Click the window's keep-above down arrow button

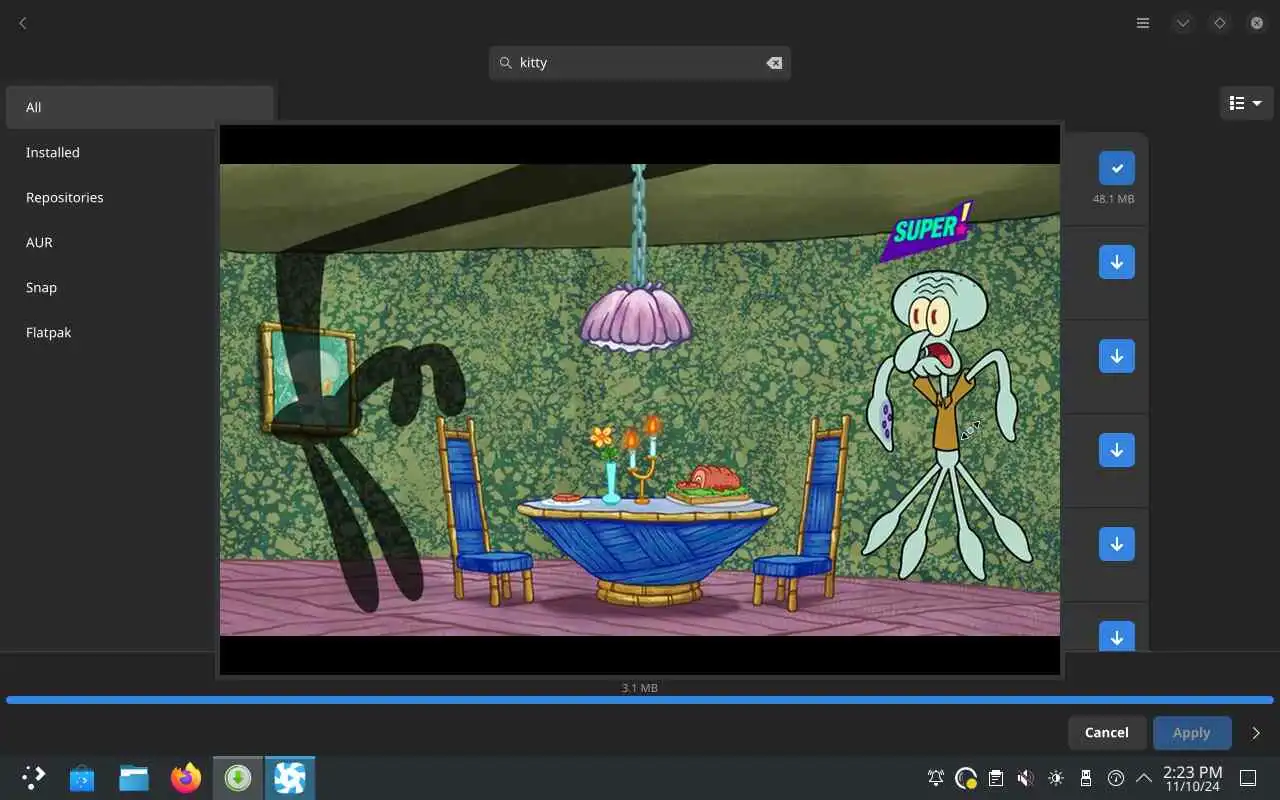[x=1183, y=23]
